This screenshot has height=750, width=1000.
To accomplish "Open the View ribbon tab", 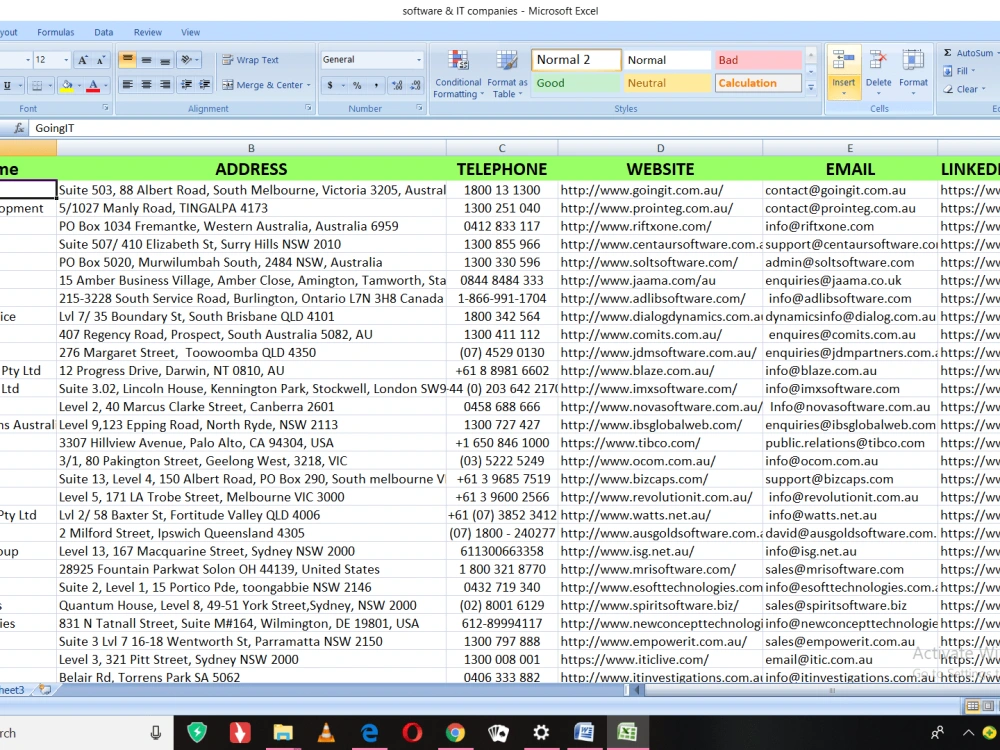I will click(x=190, y=32).
